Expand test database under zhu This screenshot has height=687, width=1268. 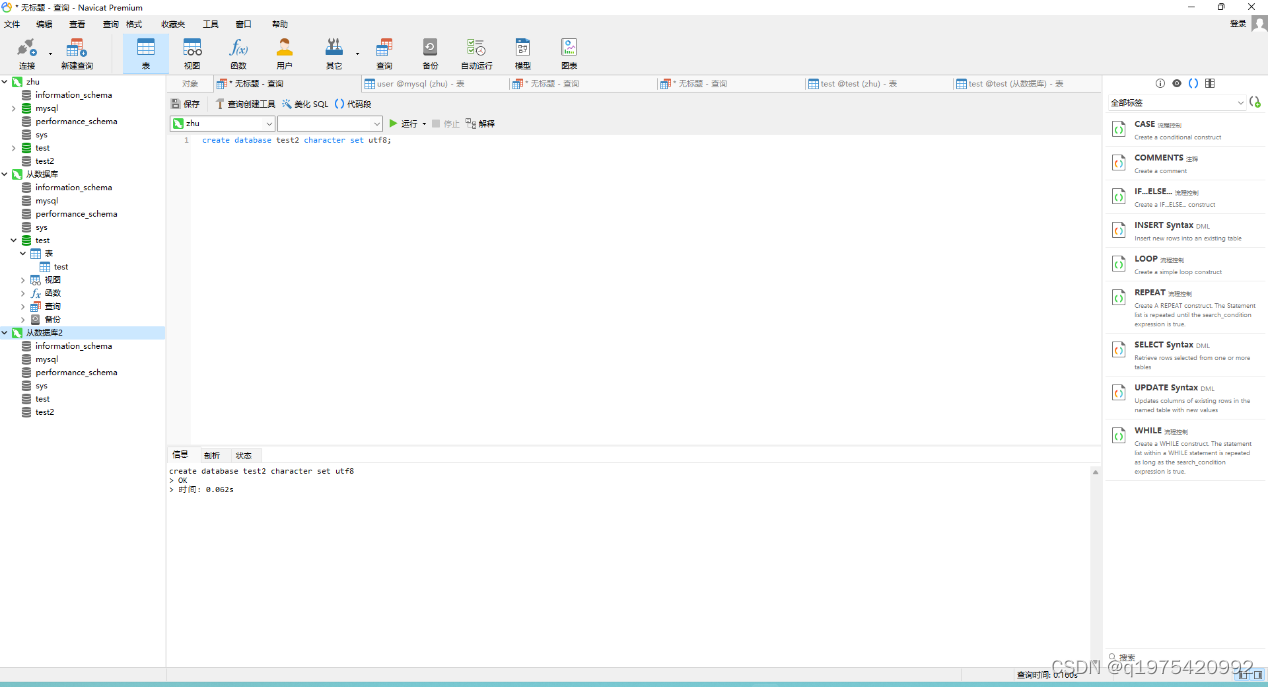coord(14,148)
